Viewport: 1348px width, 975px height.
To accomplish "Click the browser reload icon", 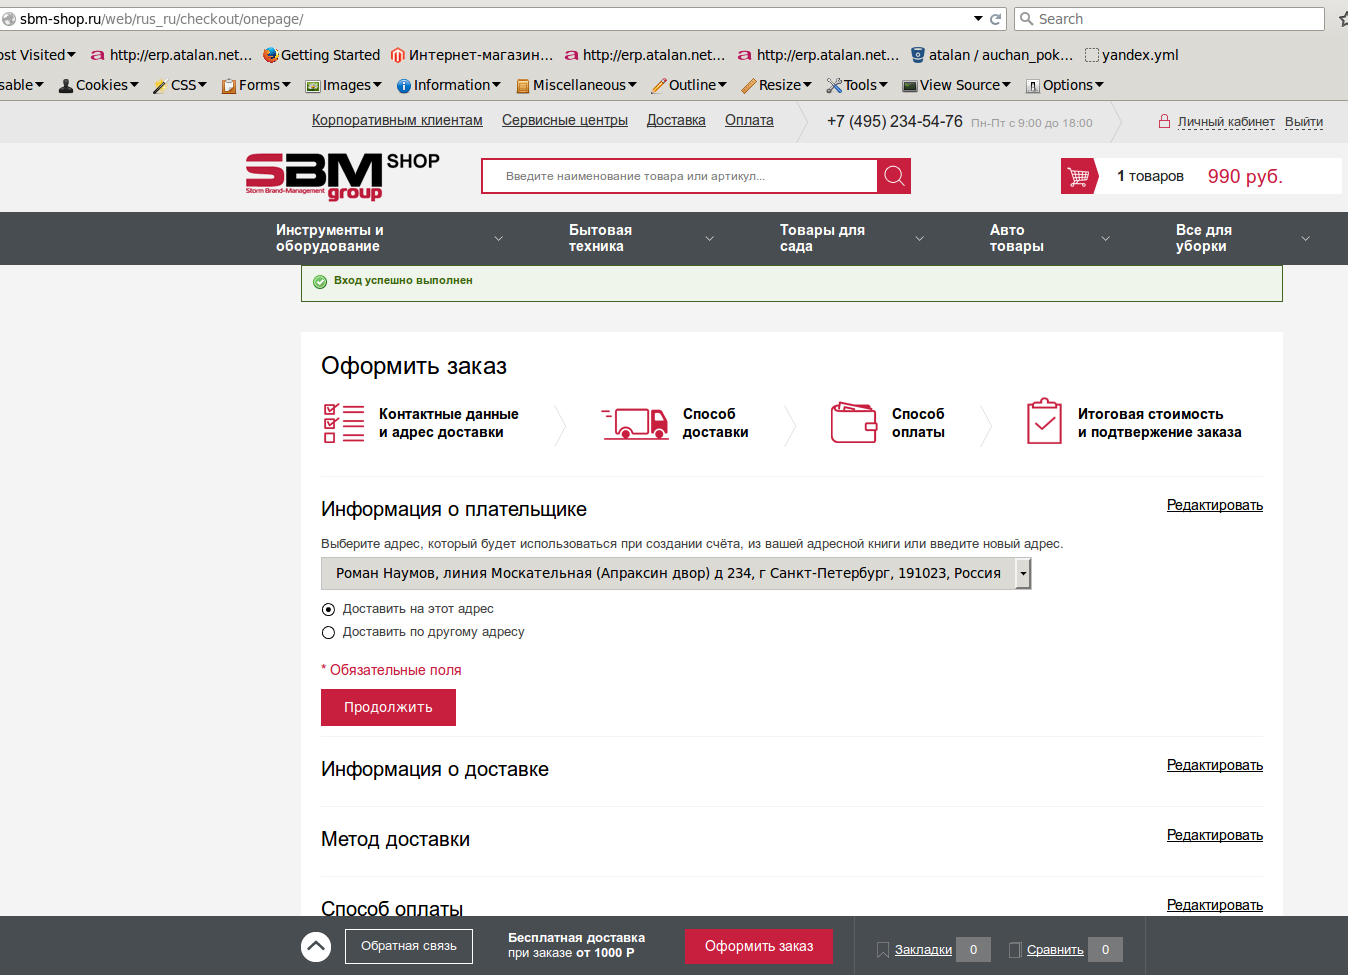I will tap(996, 19).
